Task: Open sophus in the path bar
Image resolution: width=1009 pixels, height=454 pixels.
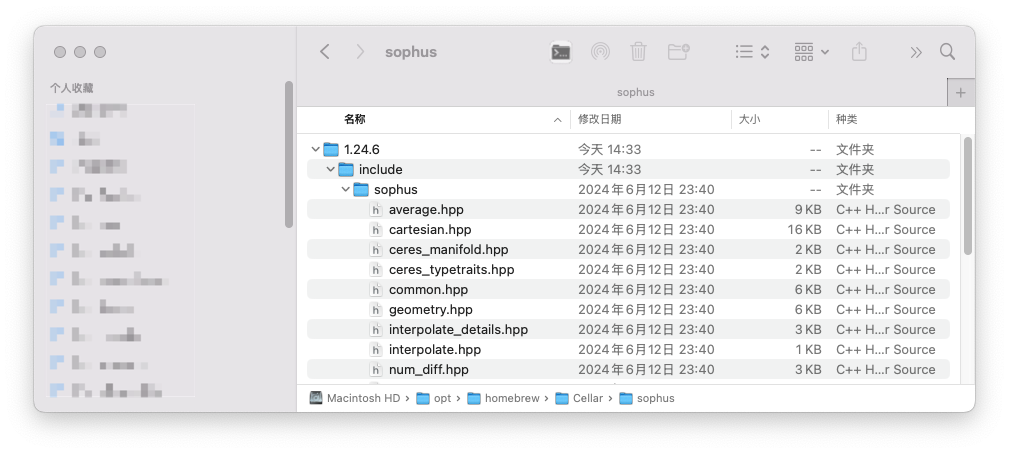Action: [647, 398]
